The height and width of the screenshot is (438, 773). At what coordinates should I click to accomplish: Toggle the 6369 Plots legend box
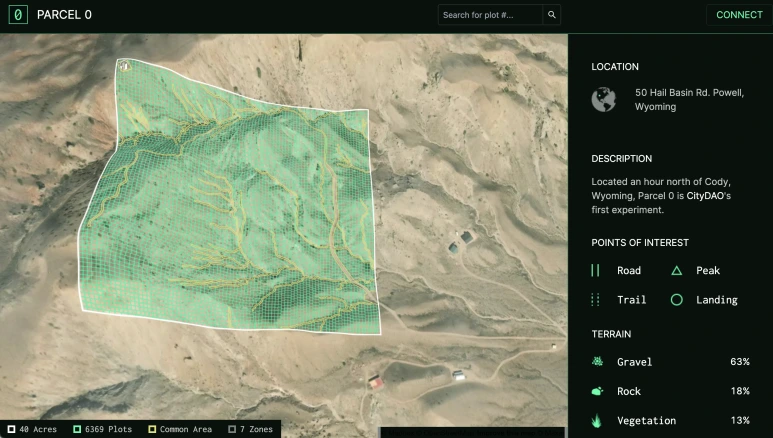(77, 429)
